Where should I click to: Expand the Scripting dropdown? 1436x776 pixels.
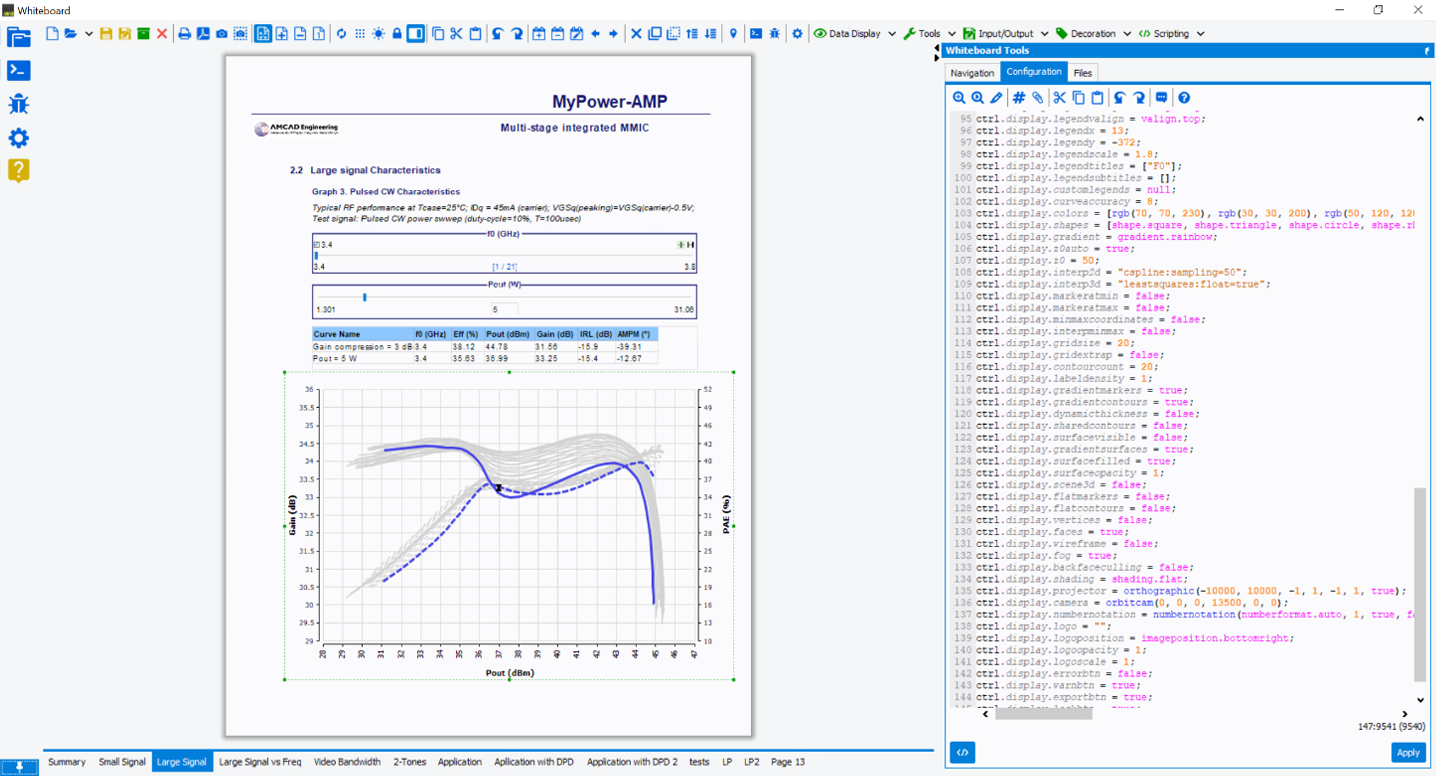[x=1200, y=33]
